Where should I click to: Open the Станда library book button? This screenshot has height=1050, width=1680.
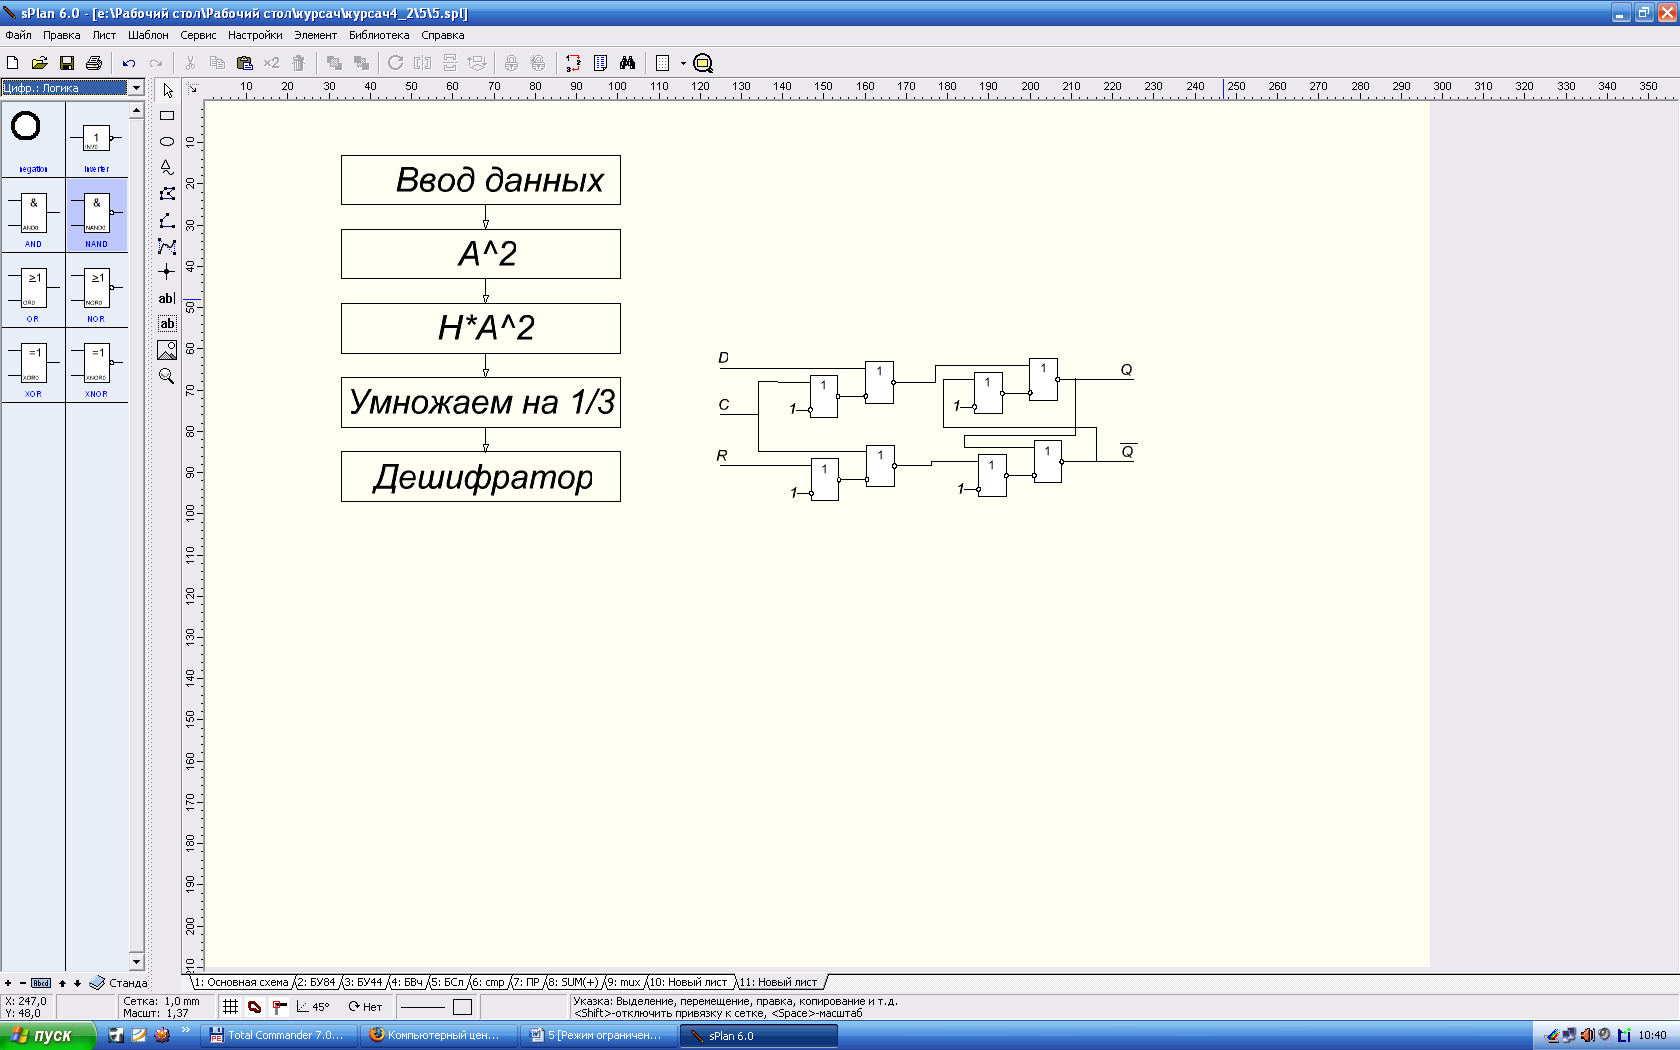[x=118, y=983]
